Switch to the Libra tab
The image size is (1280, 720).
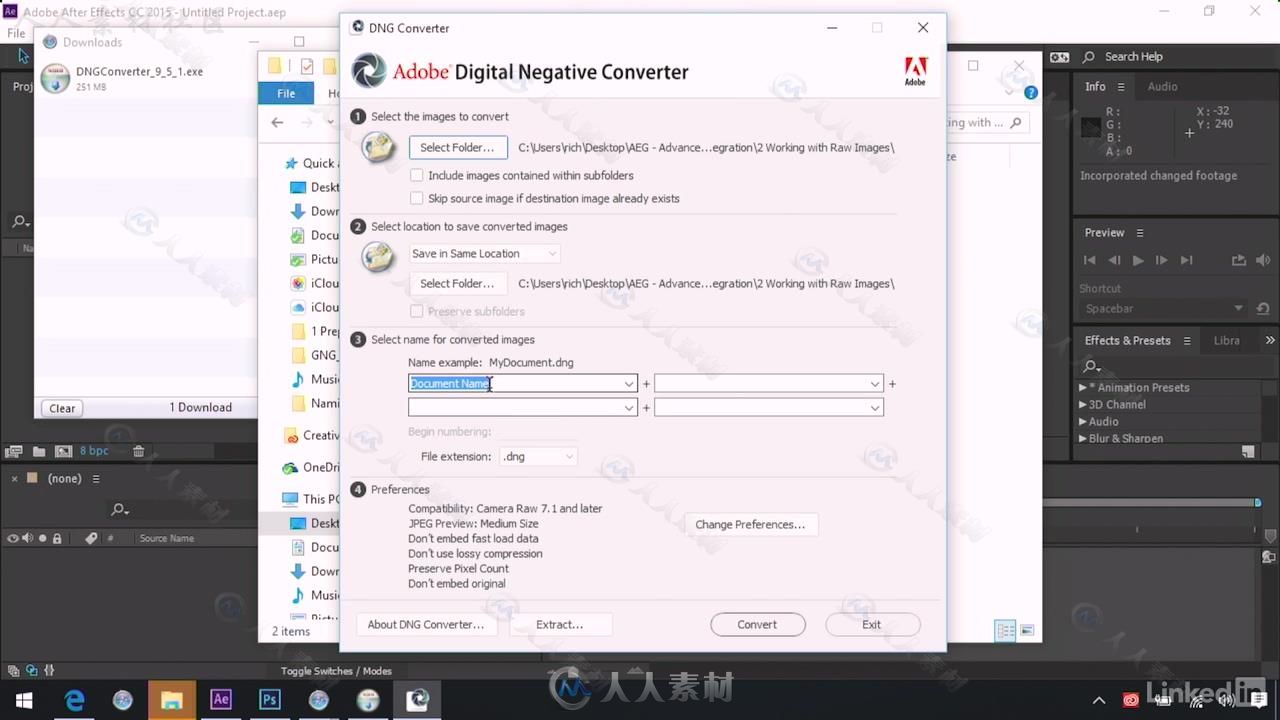click(x=1226, y=340)
